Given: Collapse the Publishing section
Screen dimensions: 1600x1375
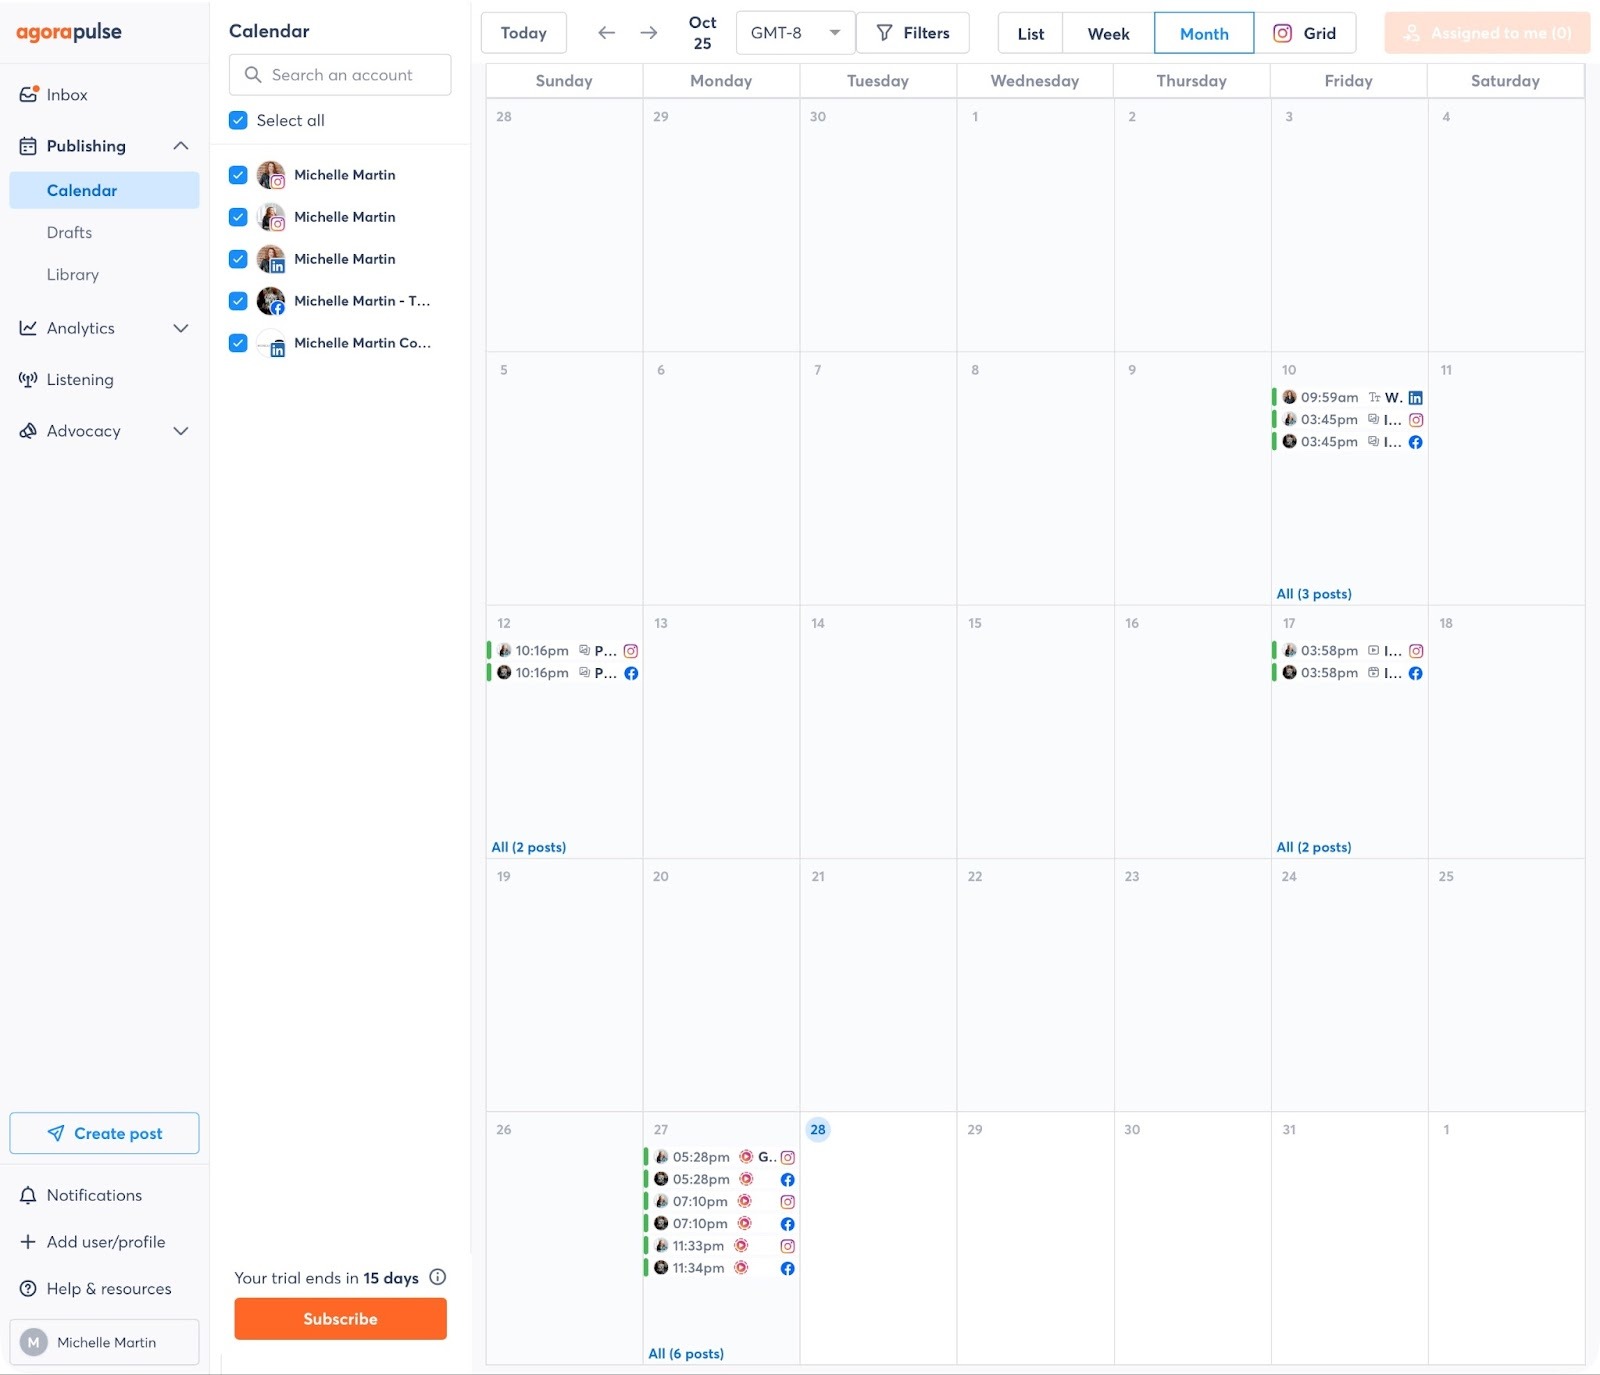Looking at the screenshot, I should [181, 146].
